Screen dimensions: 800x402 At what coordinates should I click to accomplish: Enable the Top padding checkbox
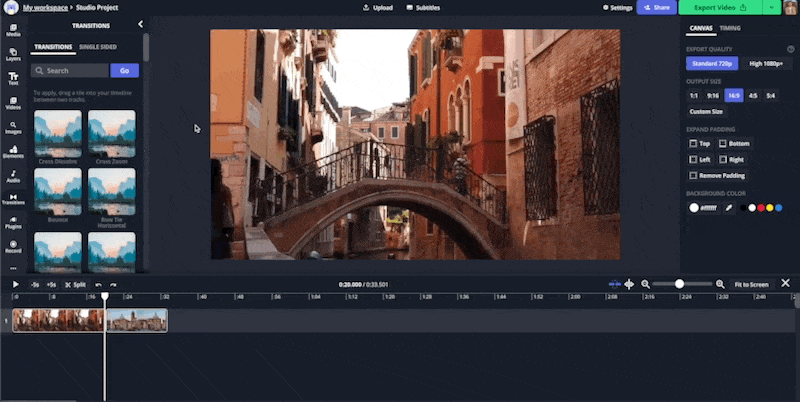click(694, 144)
